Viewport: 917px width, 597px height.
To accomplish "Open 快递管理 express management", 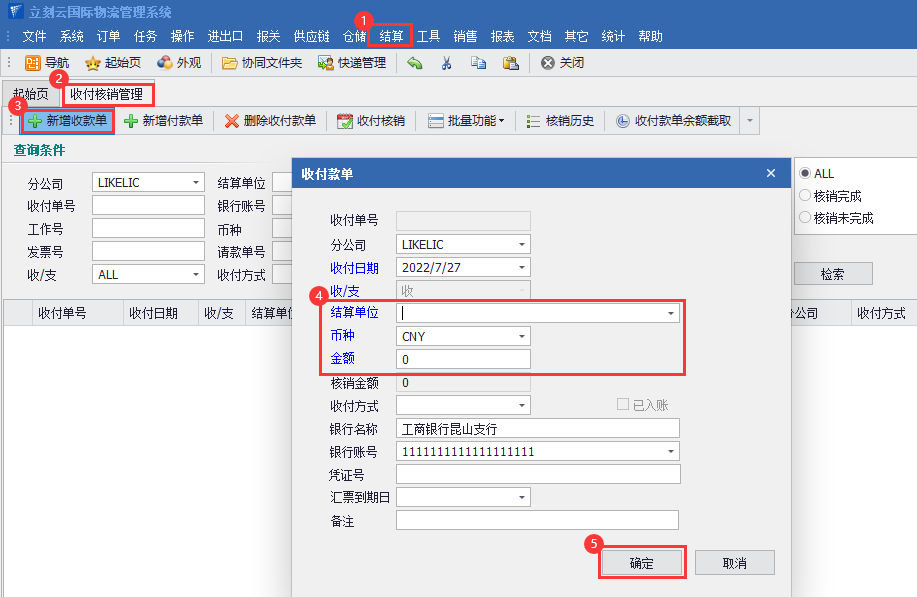I will click(x=351, y=62).
